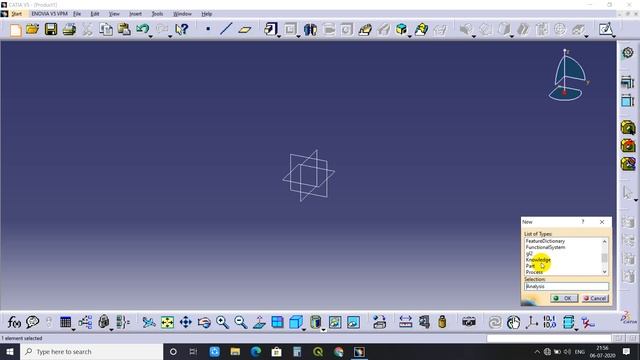Open the dropdown beside the Select arrow tool
This screenshot has height=360, width=640.
pos(636,200)
